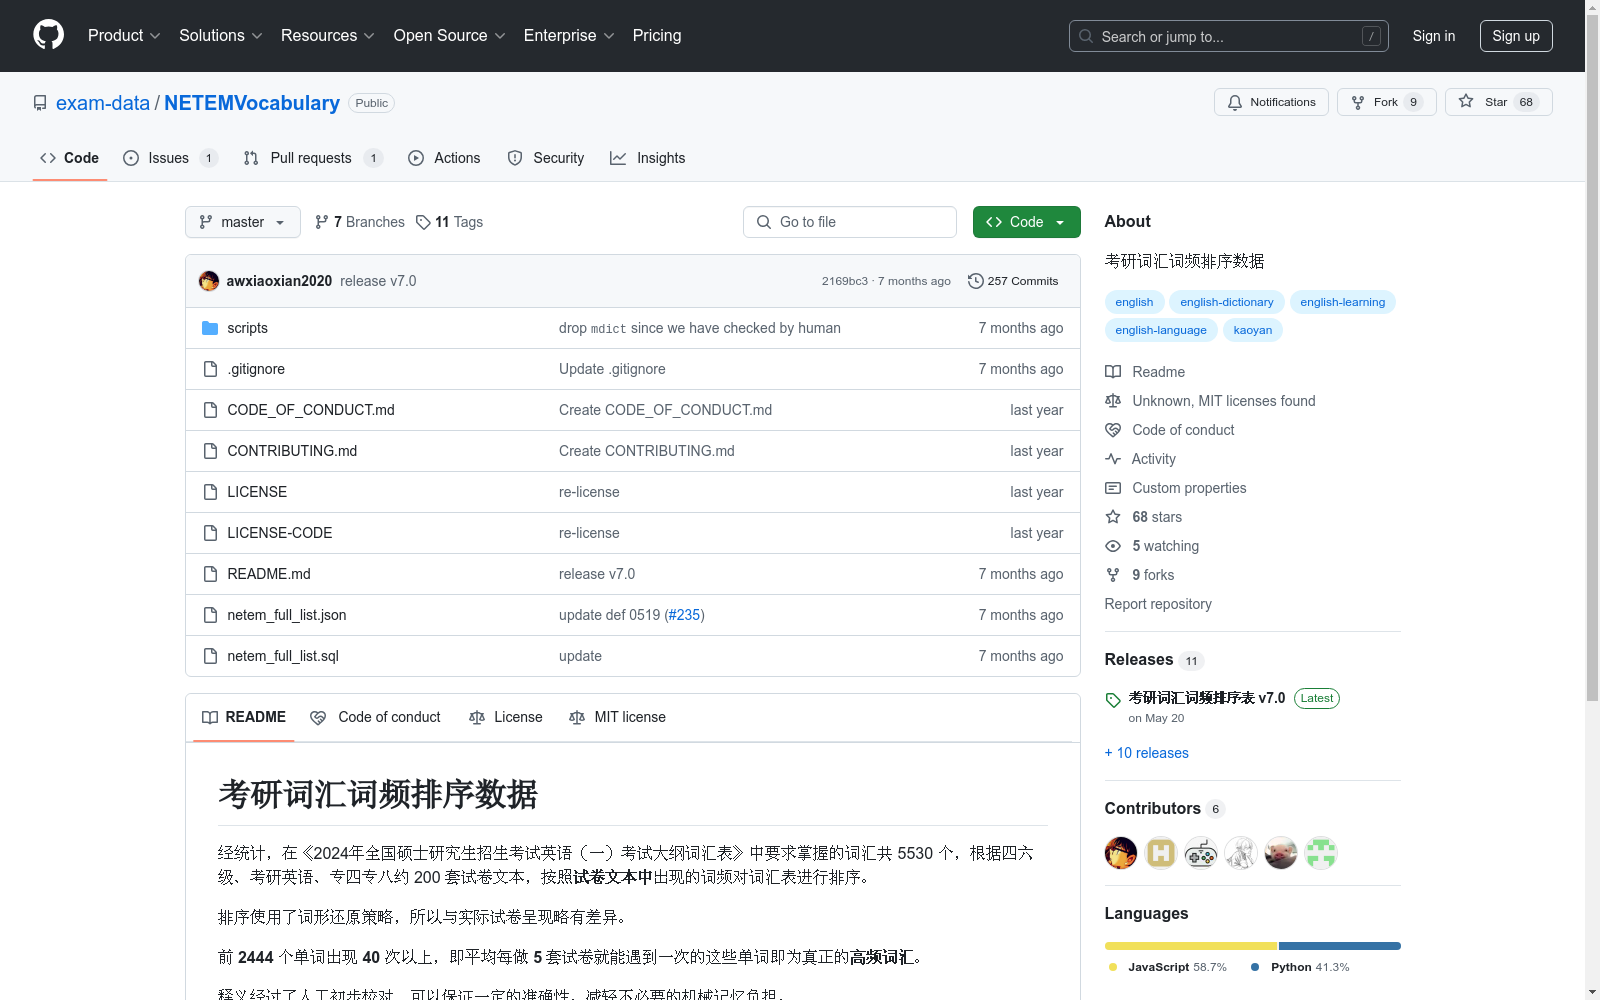Open the green Code dropdown button

pyautogui.click(x=1026, y=222)
